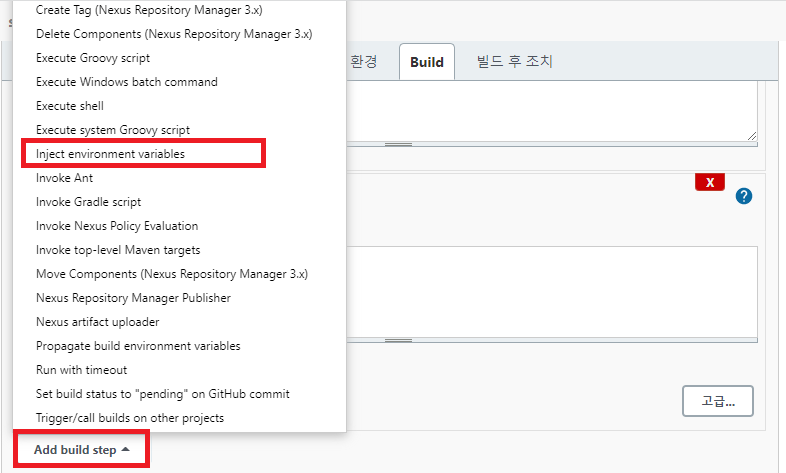
Task: Select Nexus Repository Manager Publisher
Action: click(x=133, y=298)
